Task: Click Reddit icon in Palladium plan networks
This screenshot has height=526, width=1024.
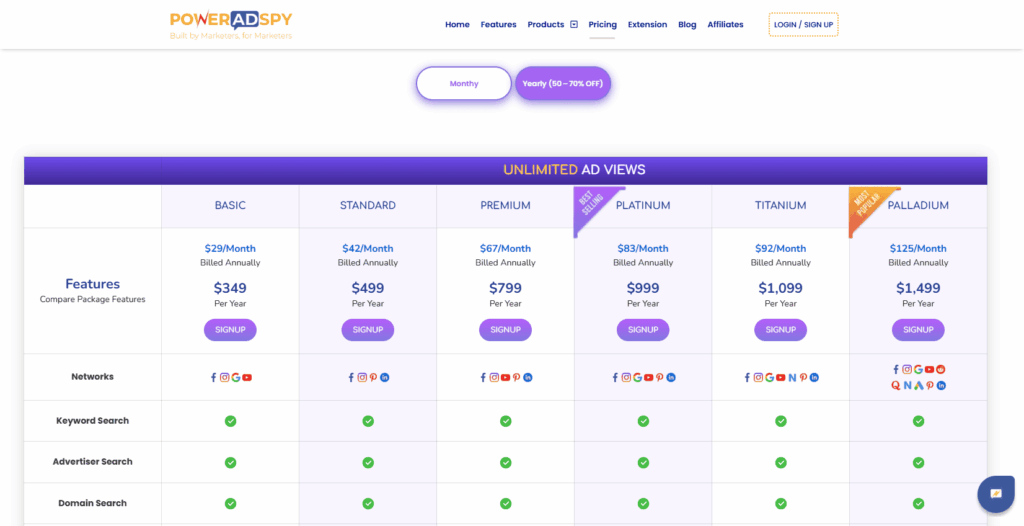Action: [940, 369]
